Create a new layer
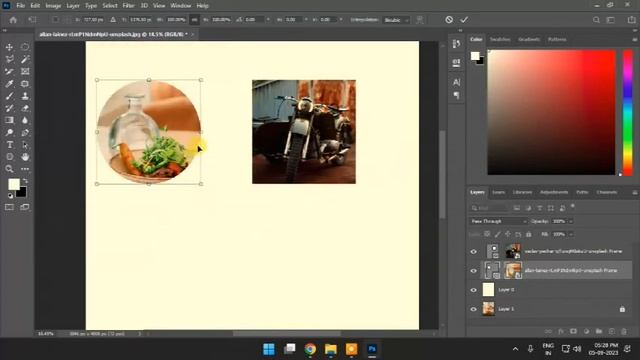640x360 pixels. pyautogui.click(x=611, y=331)
